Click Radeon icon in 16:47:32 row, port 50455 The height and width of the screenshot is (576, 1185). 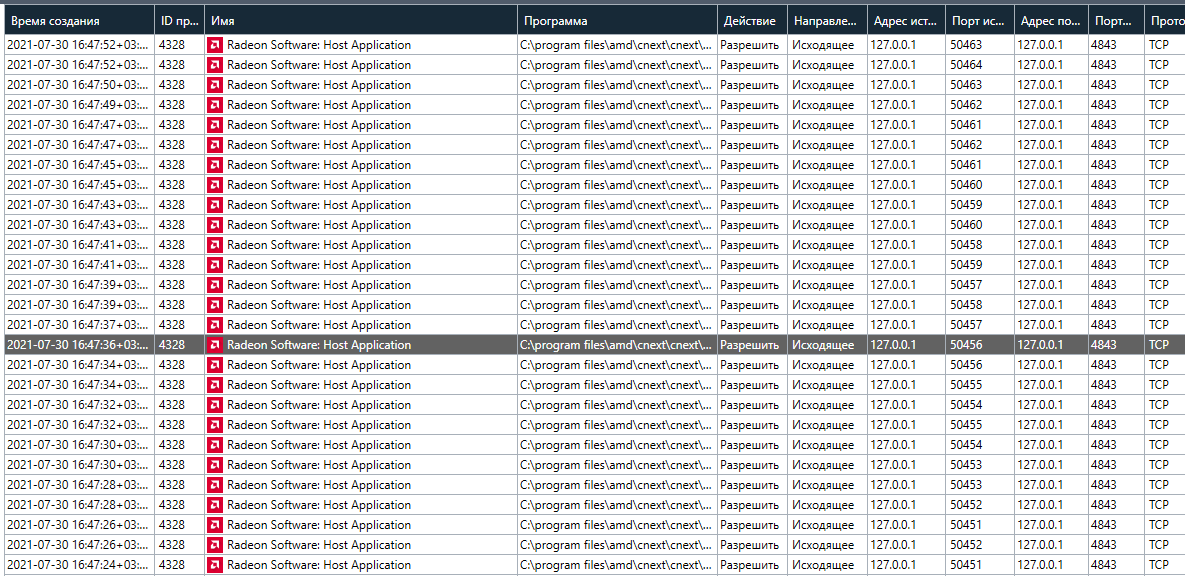215,426
